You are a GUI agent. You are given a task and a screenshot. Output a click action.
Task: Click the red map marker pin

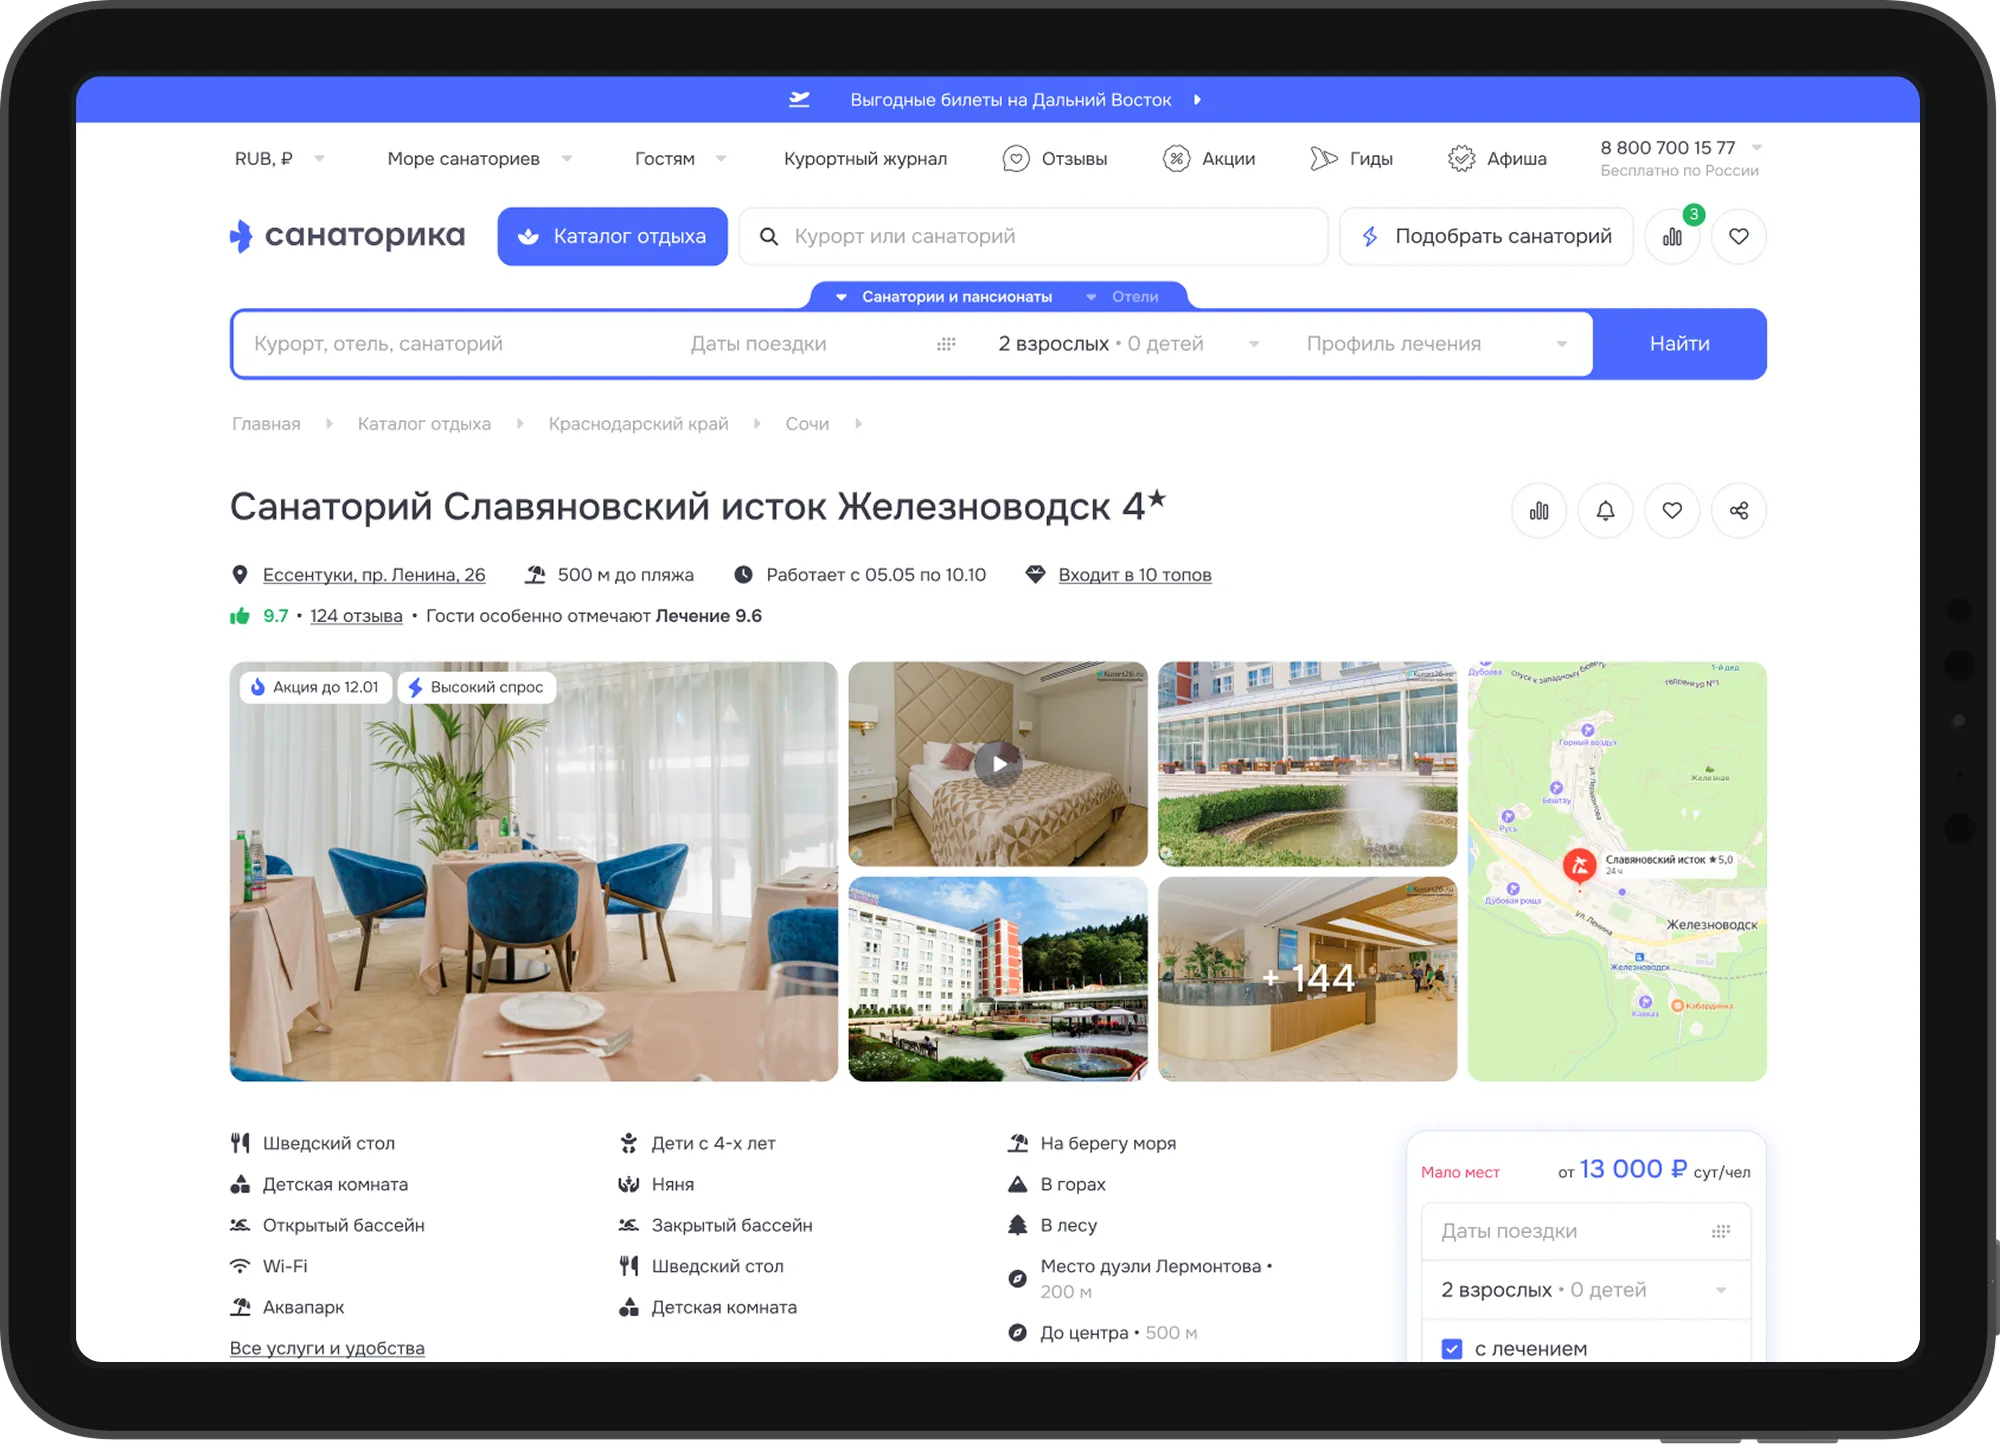(1579, 865)
